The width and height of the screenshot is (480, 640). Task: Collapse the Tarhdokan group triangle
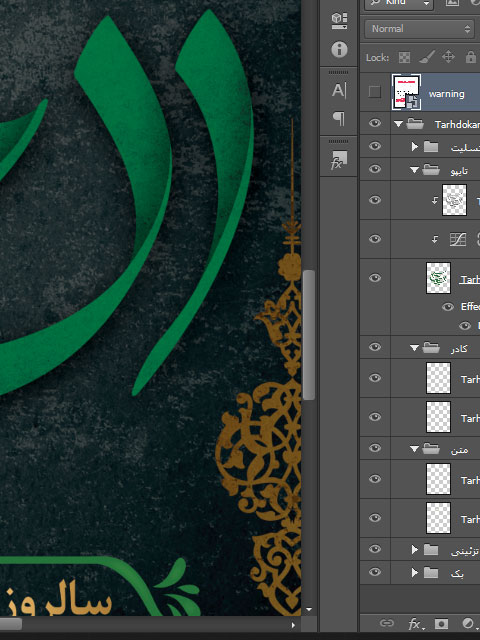(x=398, y=124)
